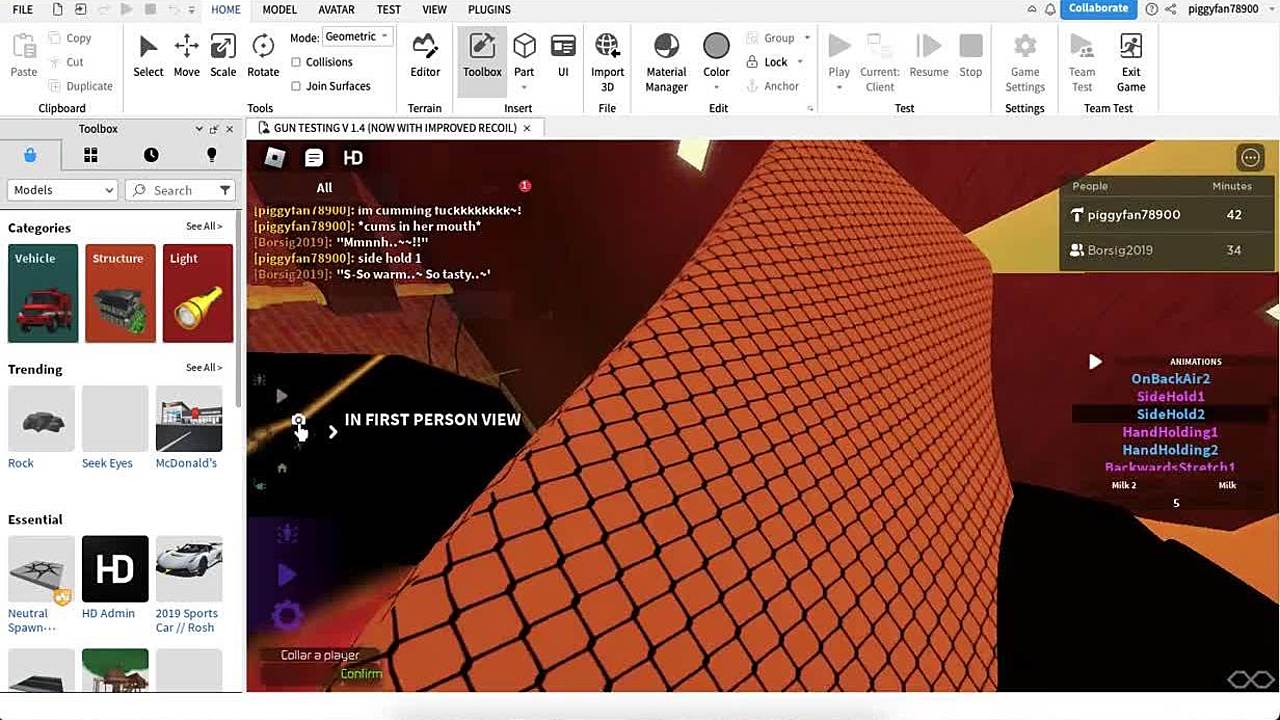Viewport: 1280px width, 720px height.
Task: Expand the Models category dropdown
Action: coord(63,190)
